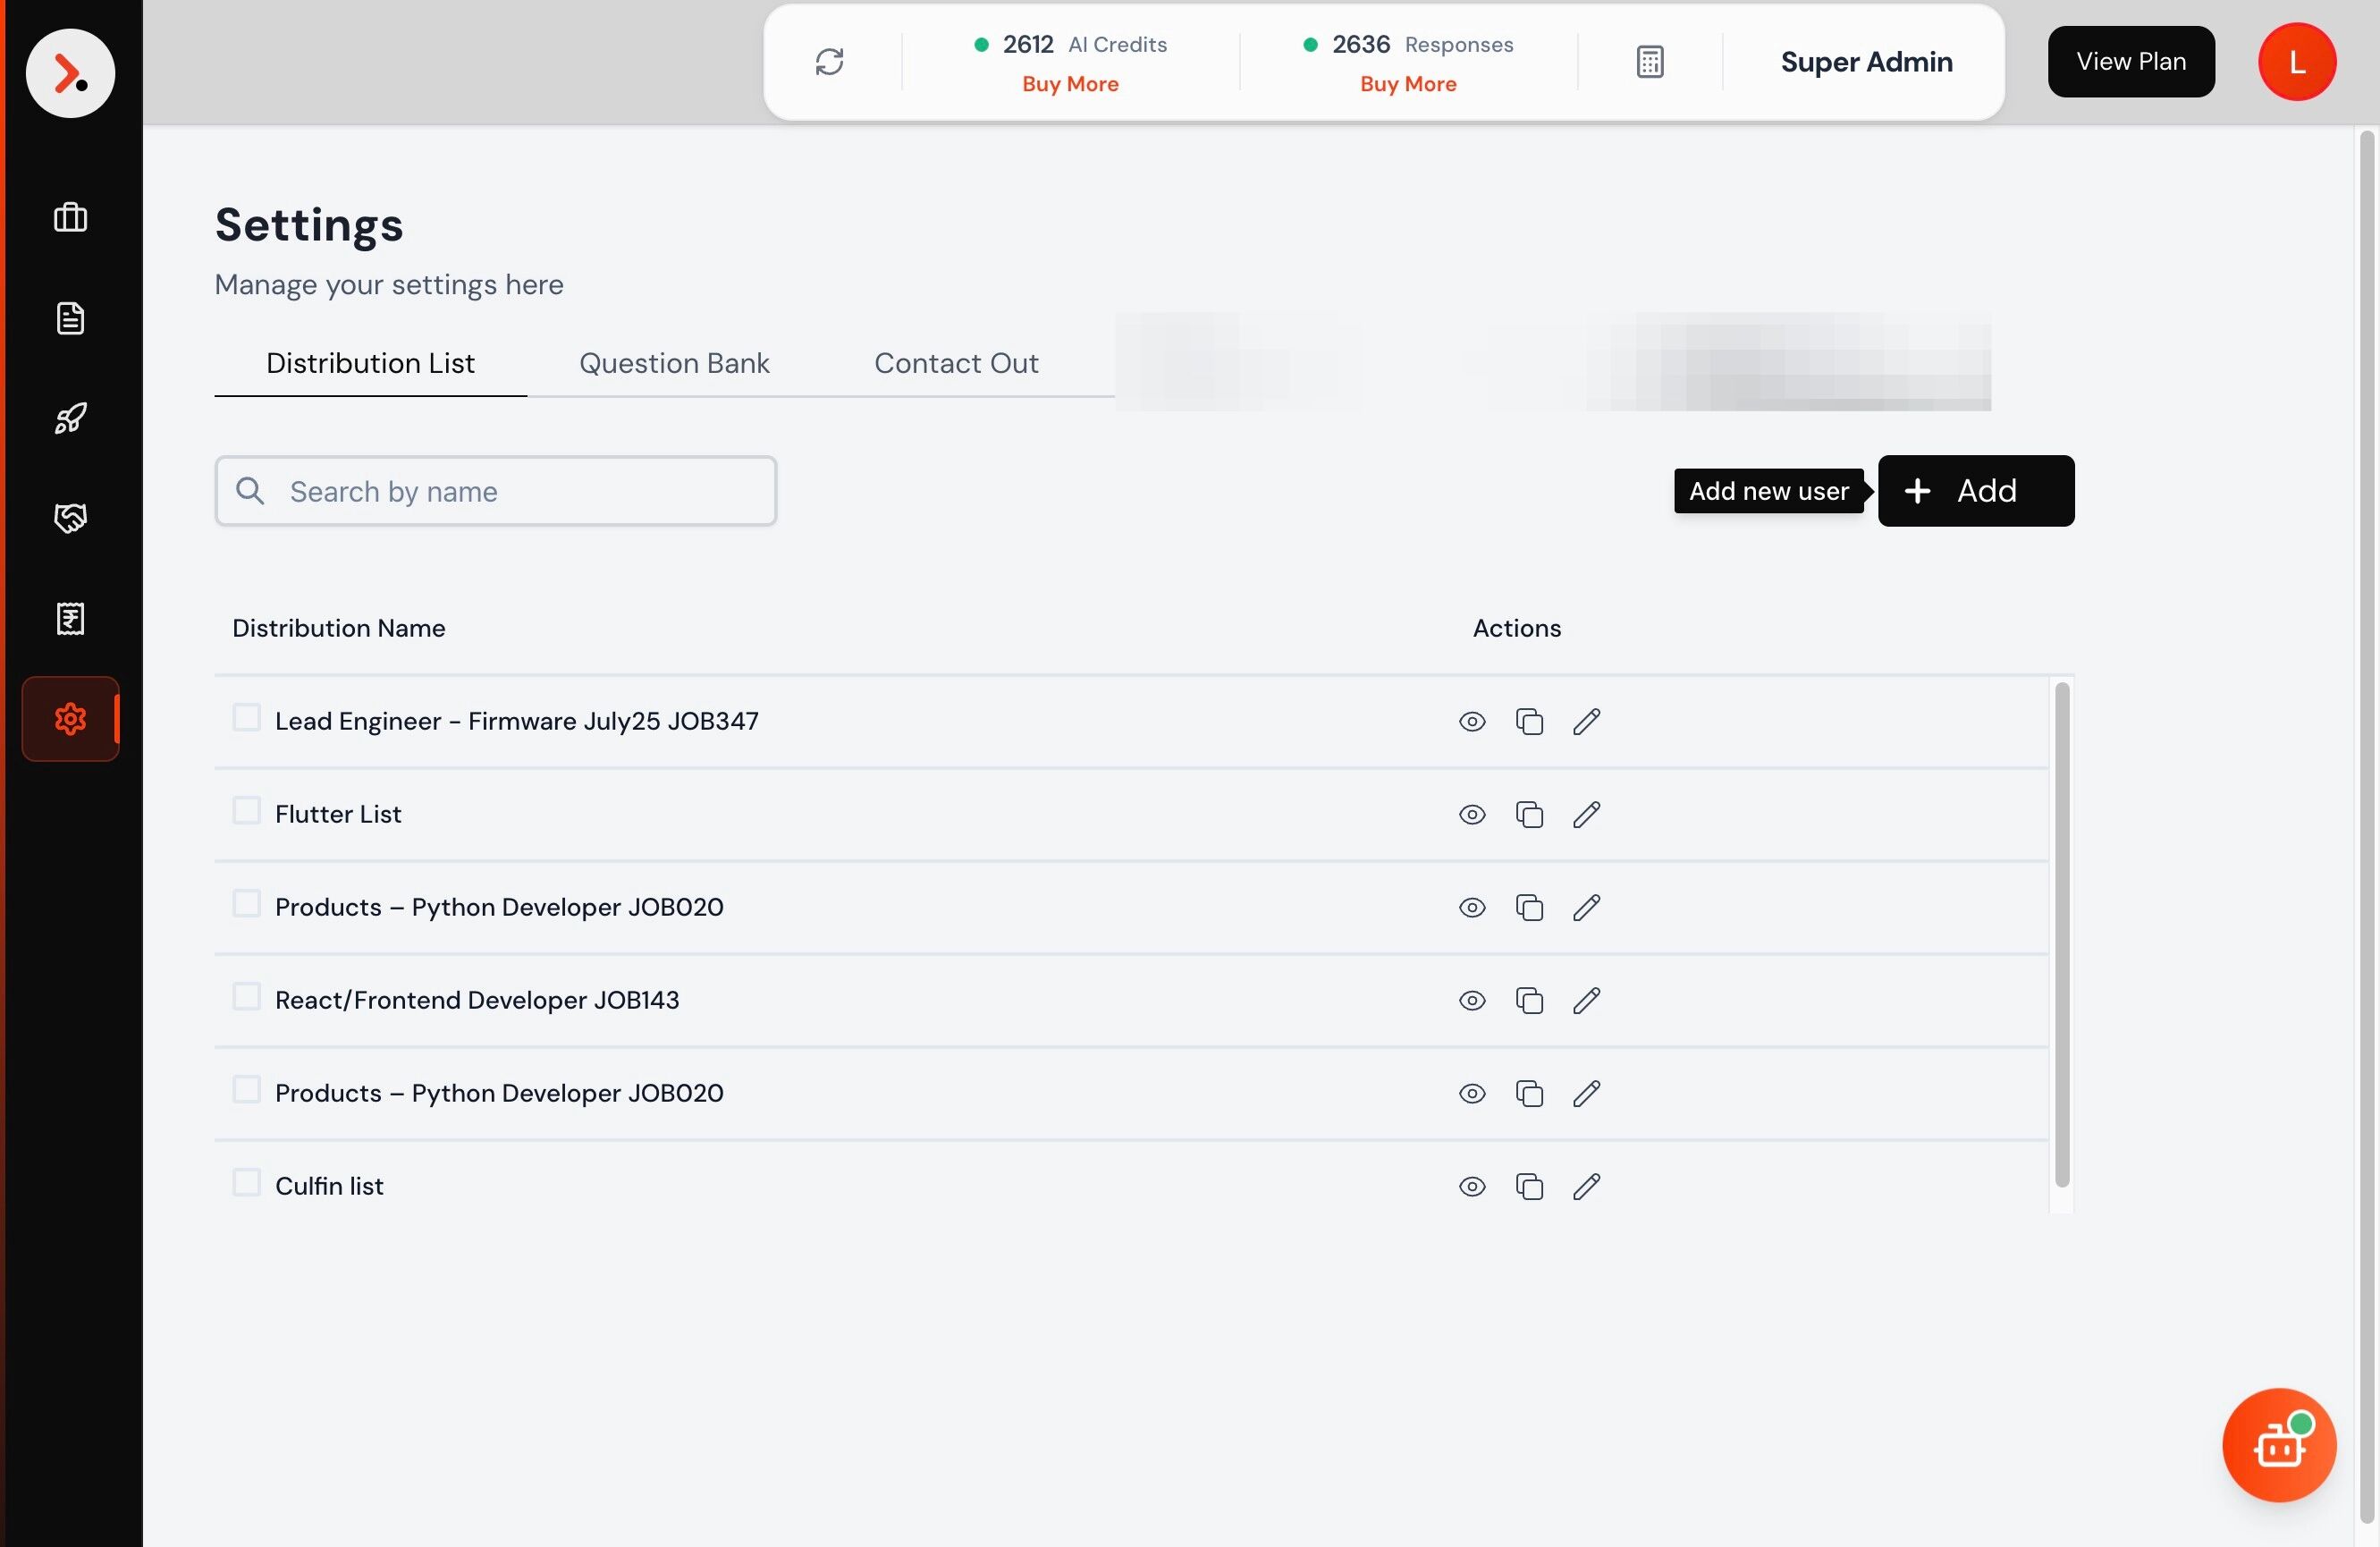View Lead Engineer Firmware list details
2380x1547 pixels.
point(1471,721)
